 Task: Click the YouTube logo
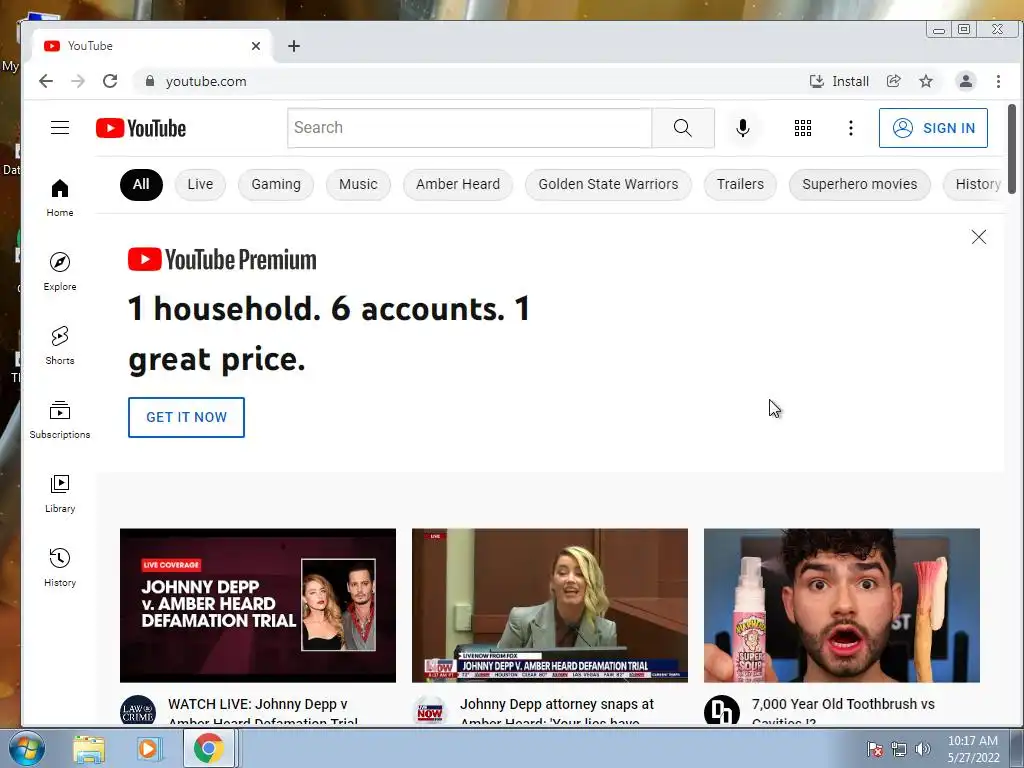(141, 128)
